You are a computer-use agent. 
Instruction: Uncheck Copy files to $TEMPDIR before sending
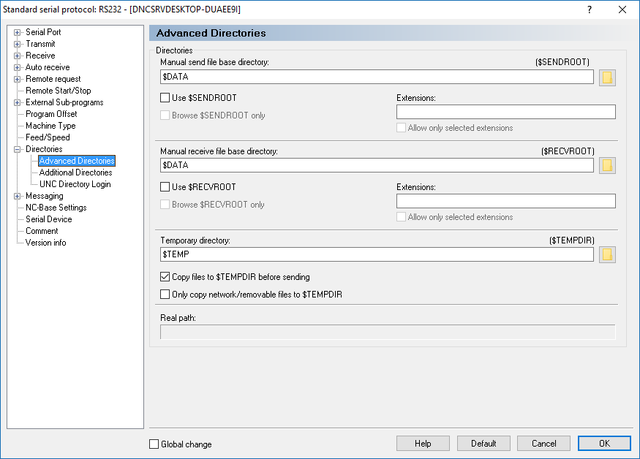165,277
